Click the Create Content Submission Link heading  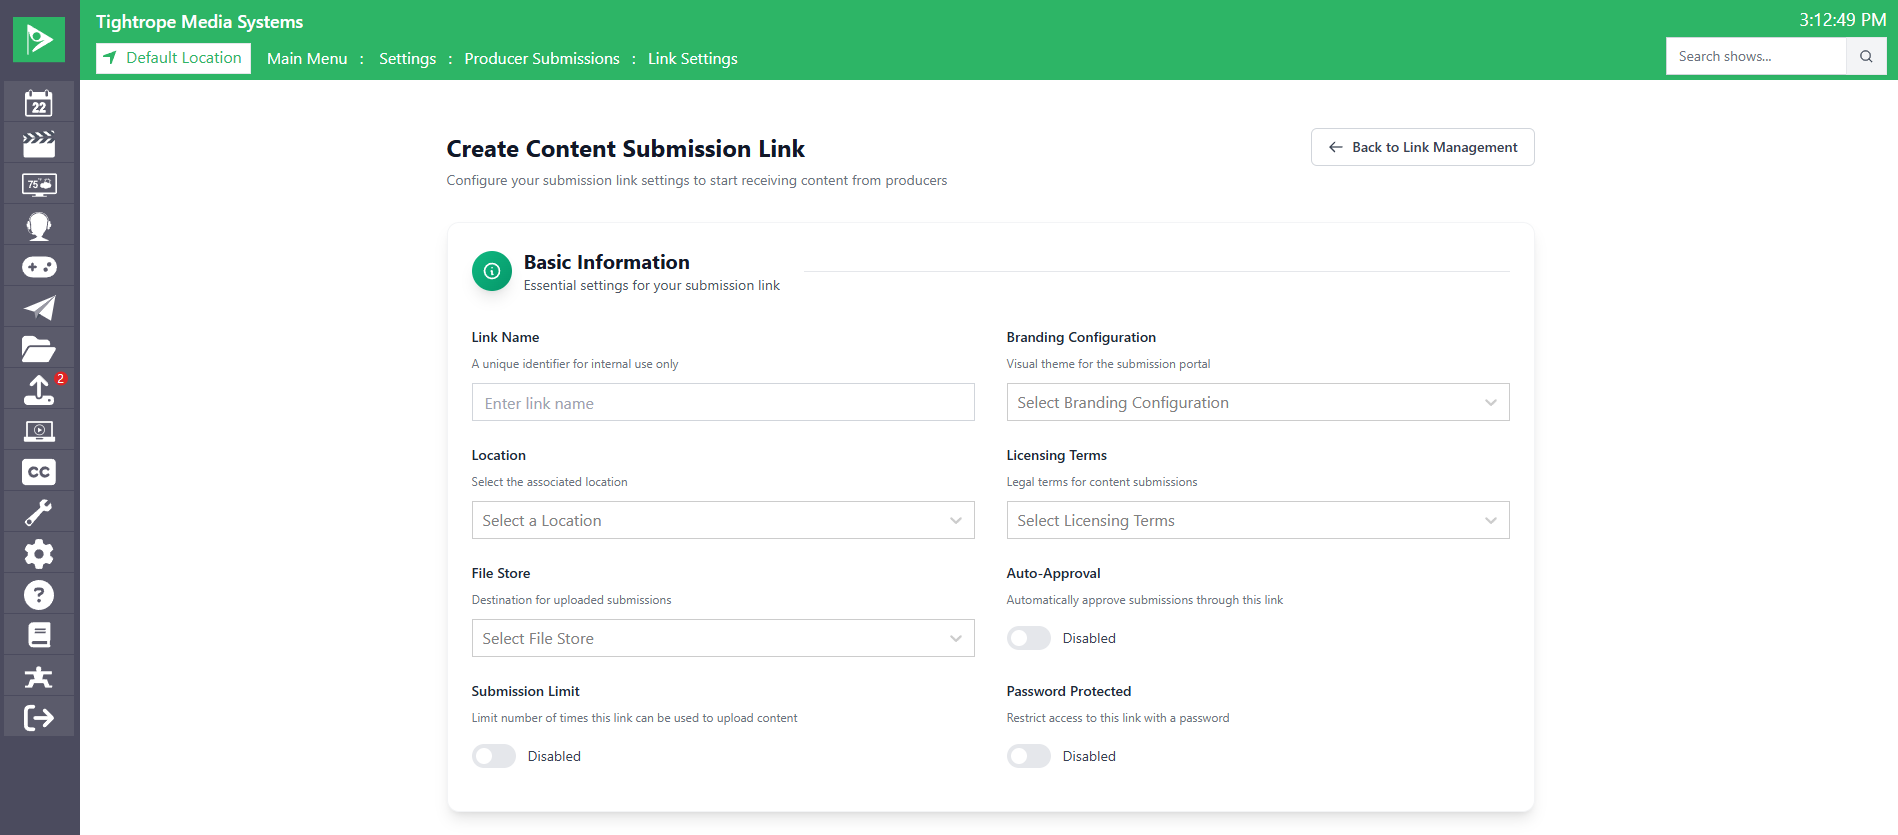pyautogui.click(x=625, y=149)
